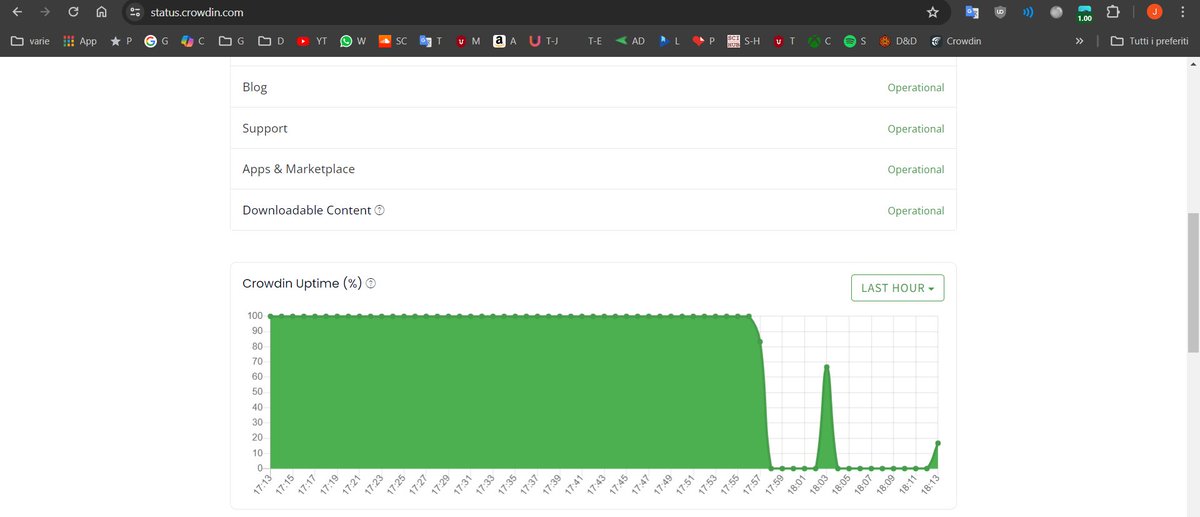This screenshot has width=1200, height=517.
Task: Open the red shield T bookmark
Action: click(x=784, y=41)
